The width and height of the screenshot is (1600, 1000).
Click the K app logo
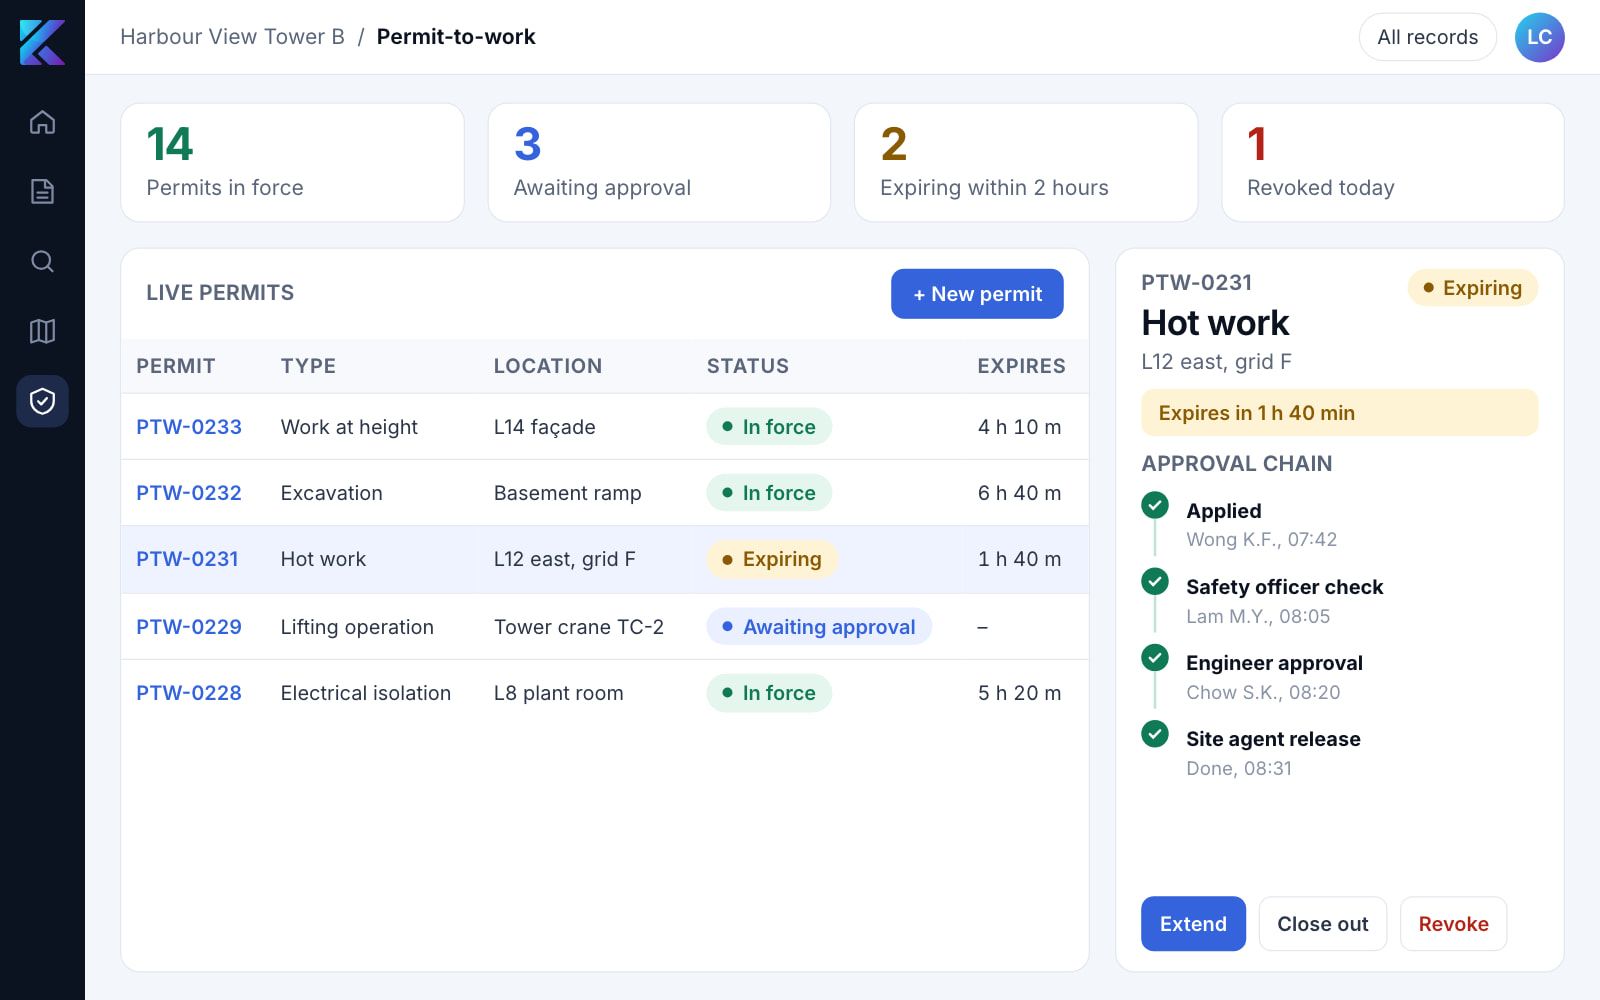pyautogui.click(x=42, y=42)
